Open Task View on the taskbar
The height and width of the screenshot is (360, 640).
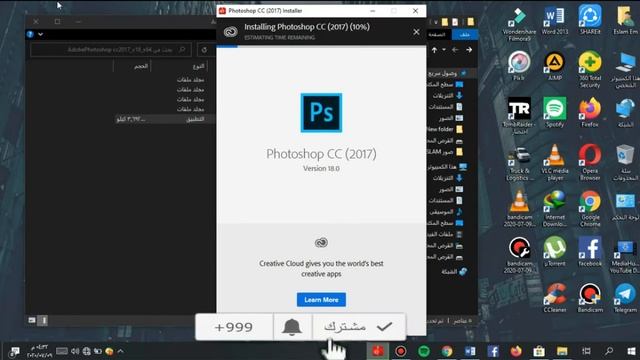click(587, 351)
